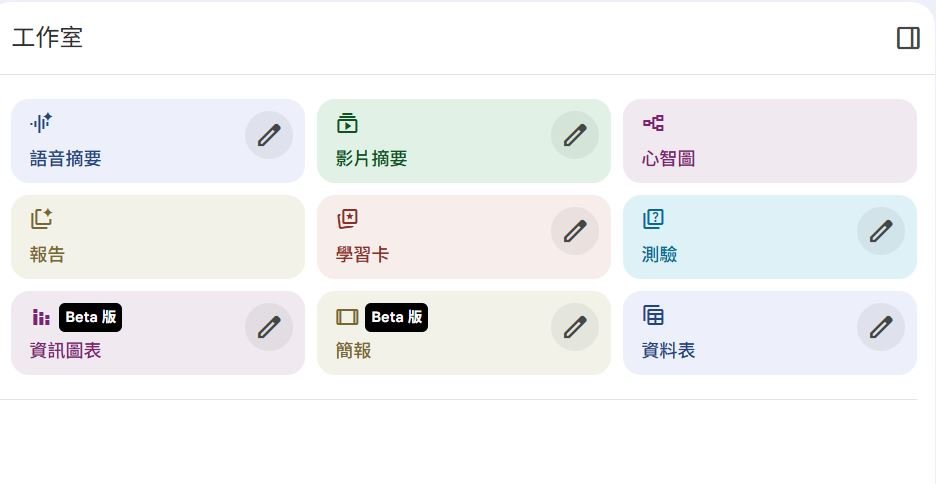Customize 影片摘要 via its pencil icon
The image size is (936, 484).
[x=575, y=135]
